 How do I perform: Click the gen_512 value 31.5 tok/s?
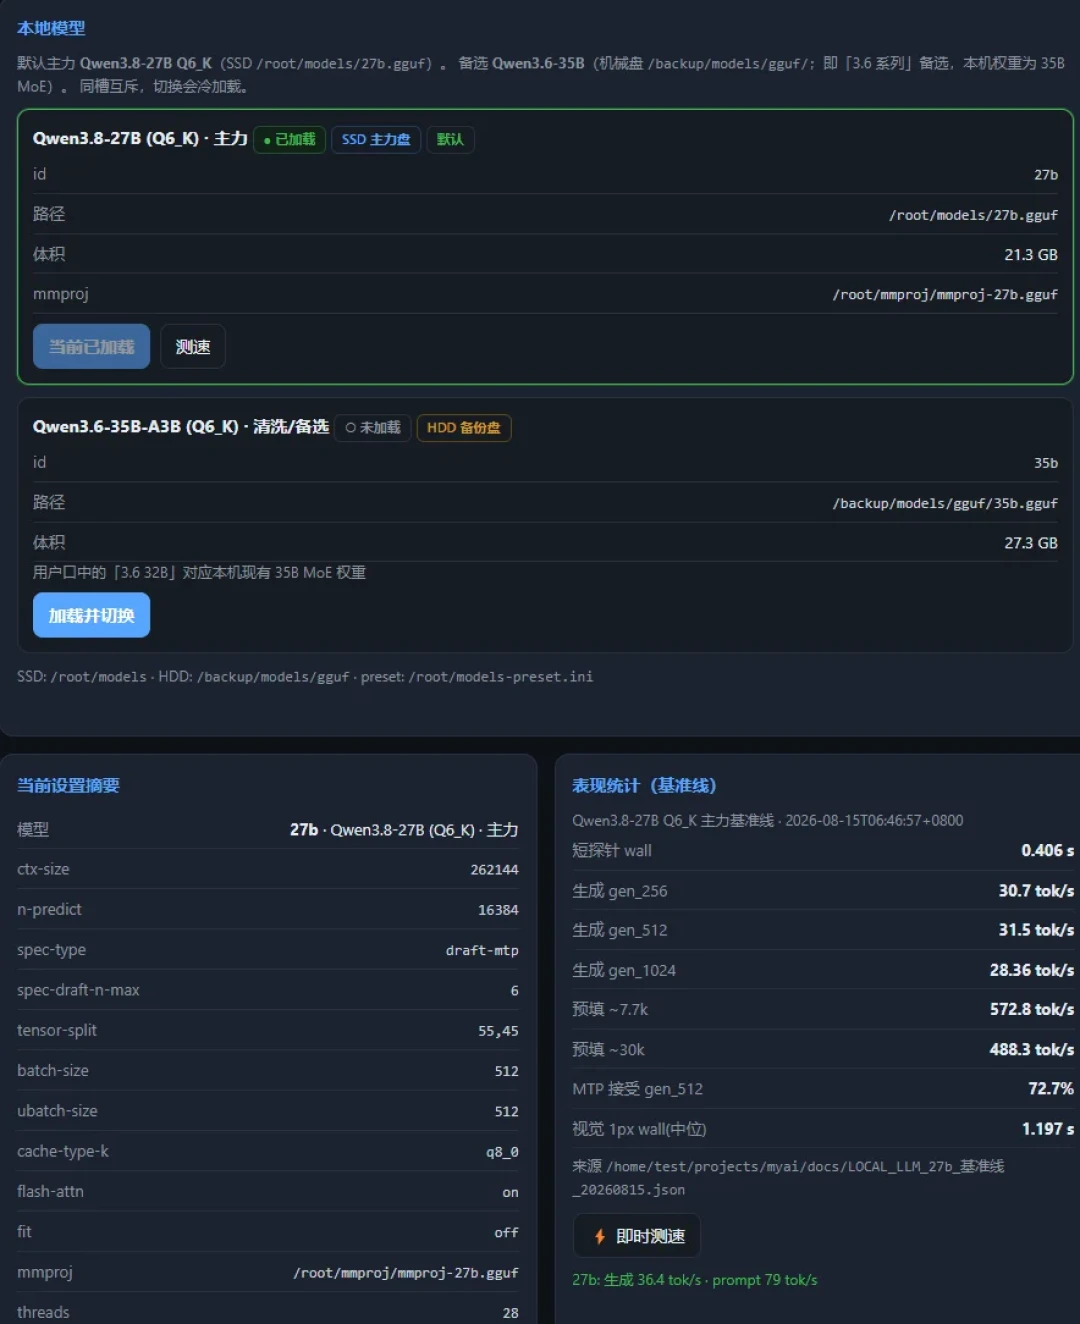pyautogui.click(x=1036, y=930)
